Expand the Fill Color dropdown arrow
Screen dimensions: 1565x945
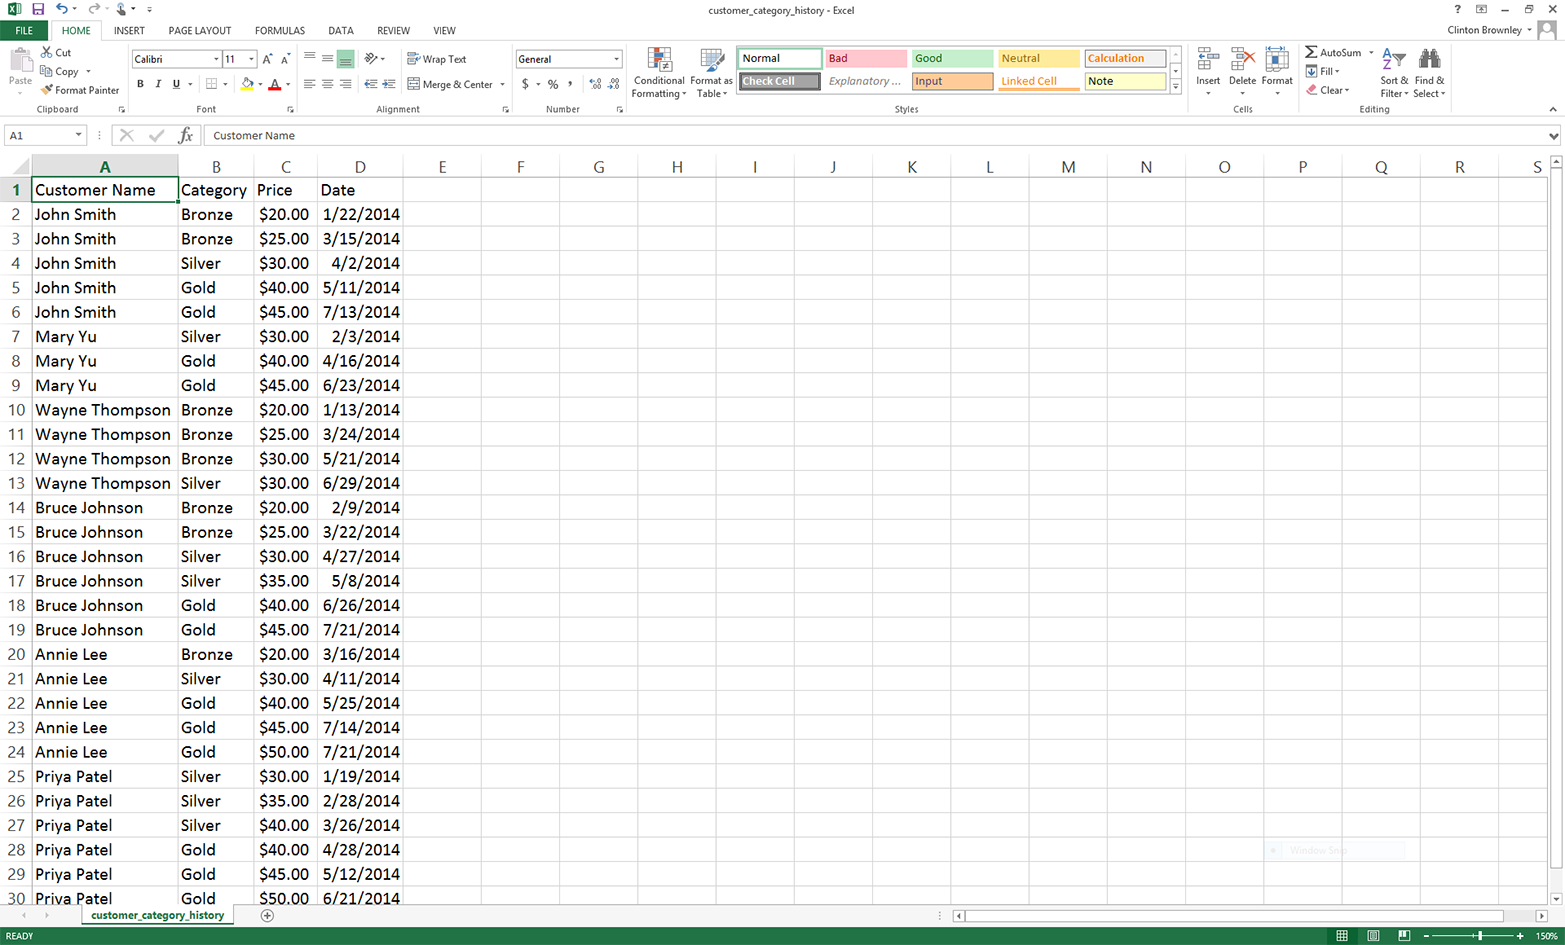point(261,84)
